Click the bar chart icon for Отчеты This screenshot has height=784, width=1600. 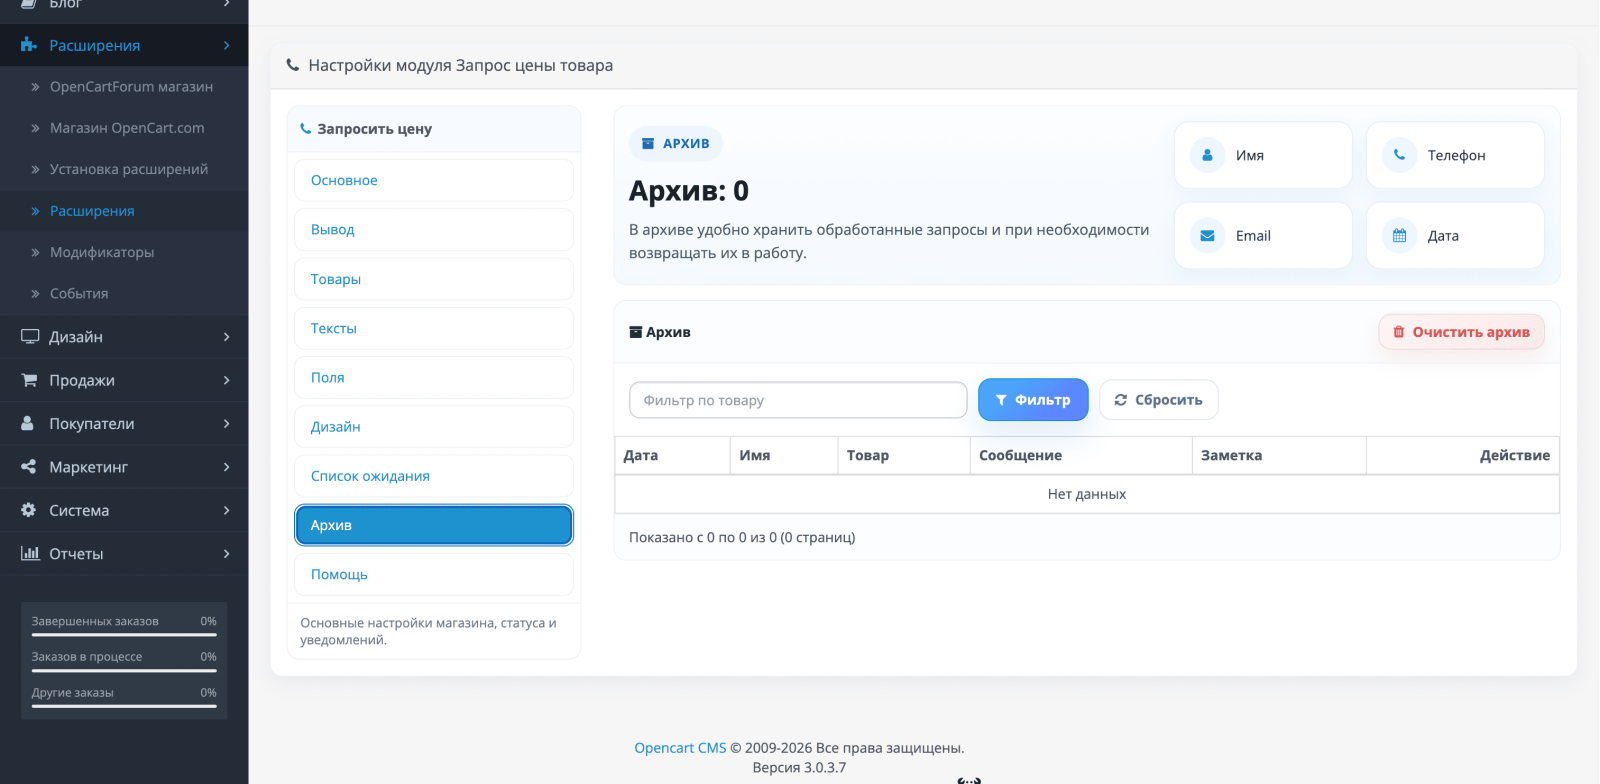pos(30,553)
